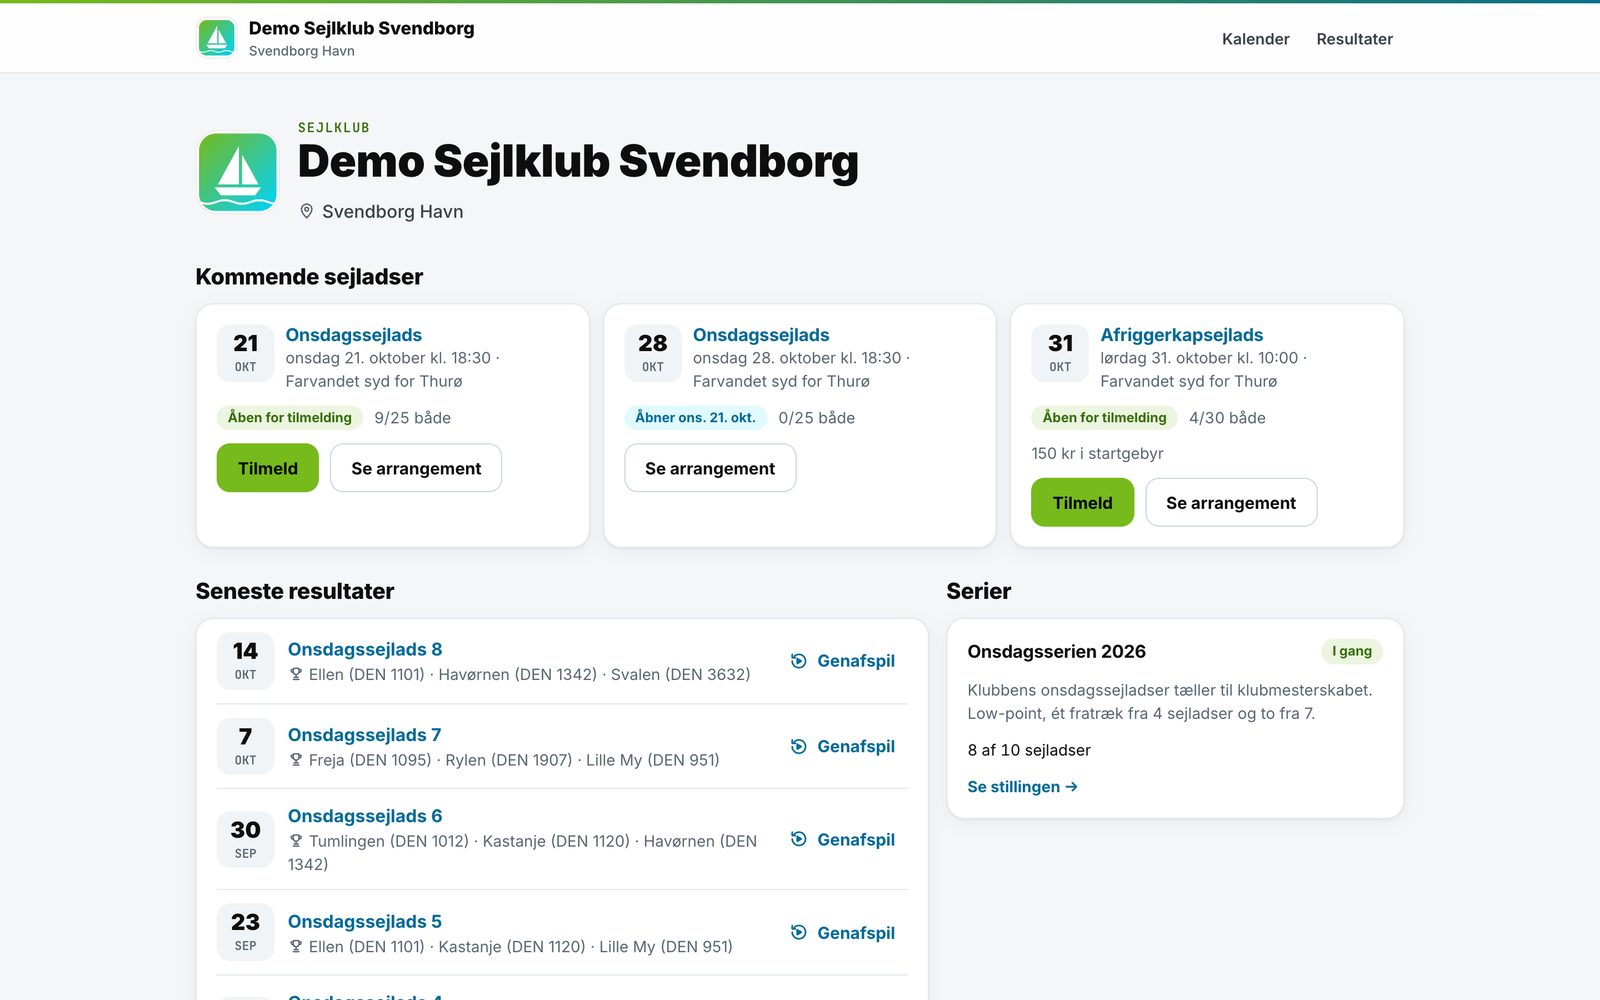Open the Onsdagssejlads 21. oktober title link

point(353,335)
